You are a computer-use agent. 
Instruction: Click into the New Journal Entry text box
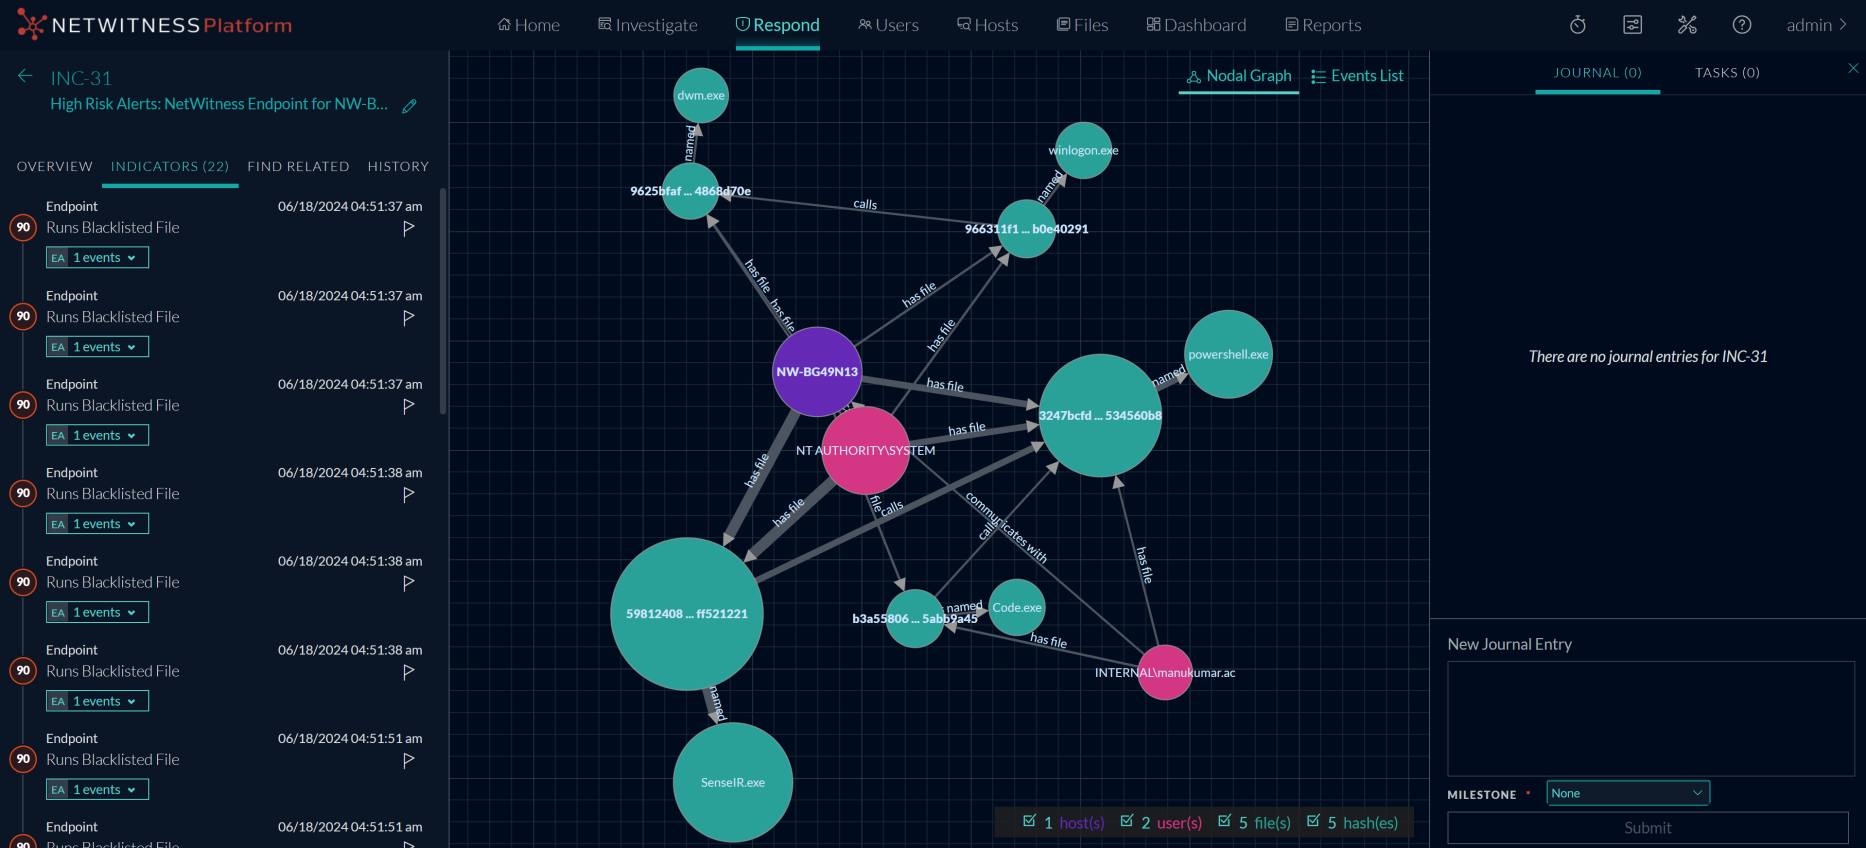coord(1651,718)
